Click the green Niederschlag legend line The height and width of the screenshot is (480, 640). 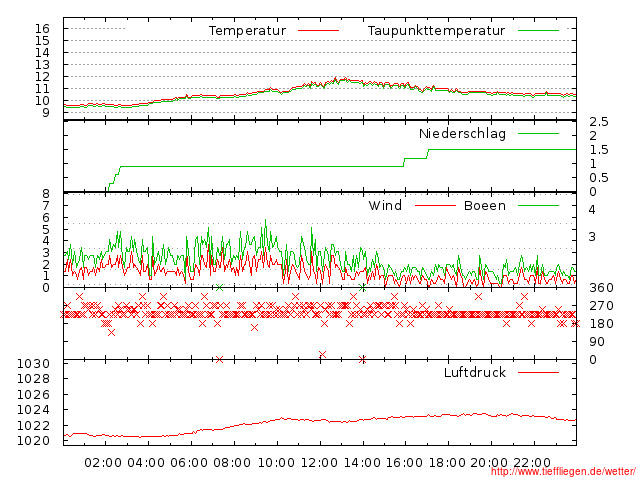coord(538,133)
